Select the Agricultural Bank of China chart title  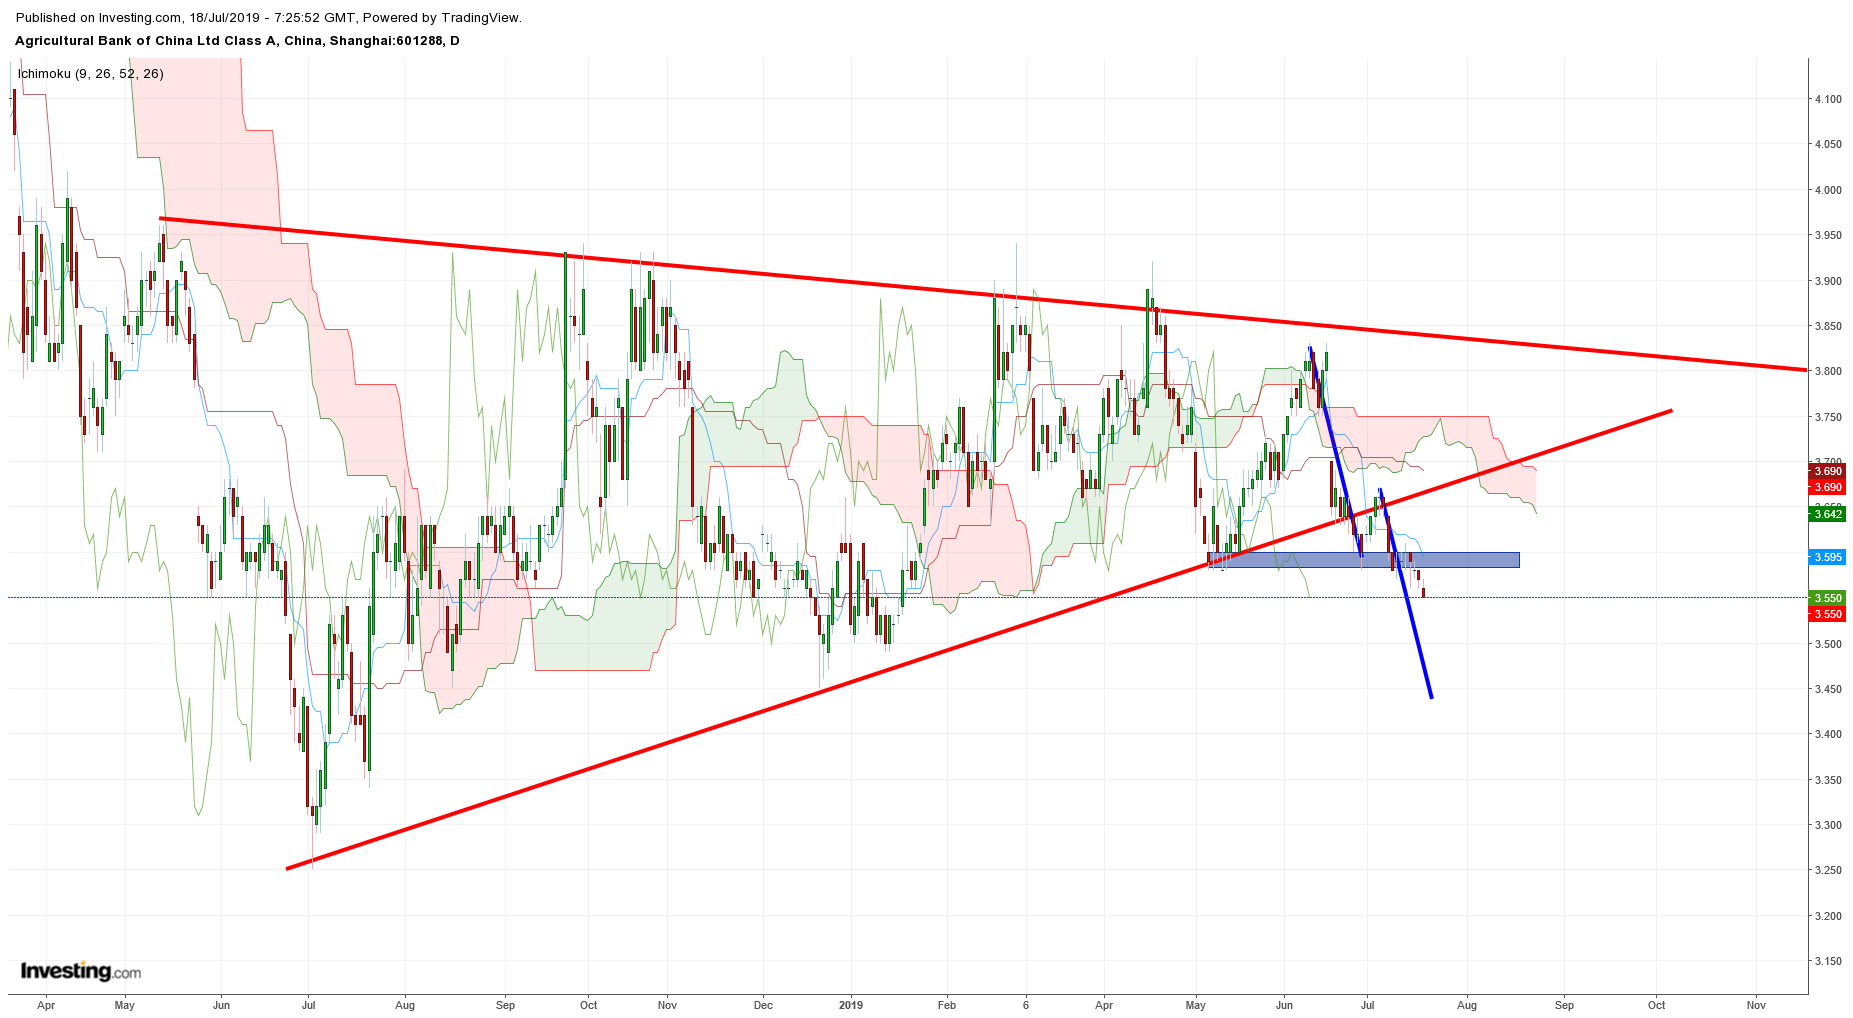click(x=238, y=41)
